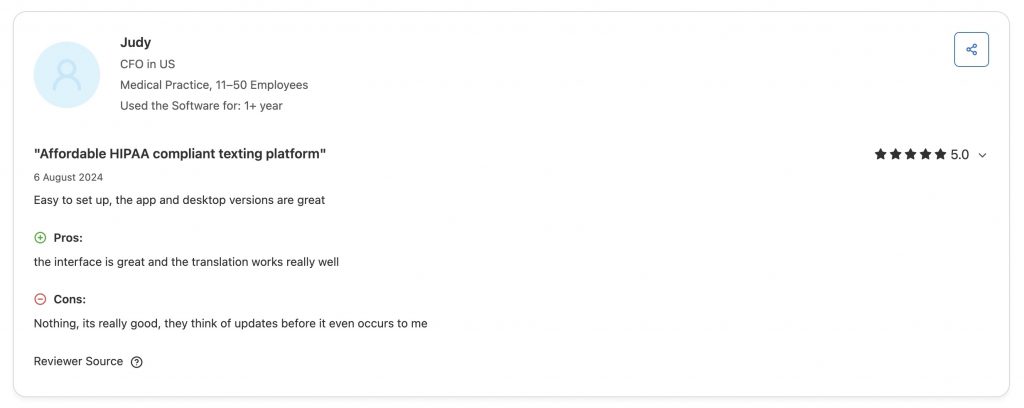Click the "Used the Software for: 1+ year" text

tap(201, 106)
